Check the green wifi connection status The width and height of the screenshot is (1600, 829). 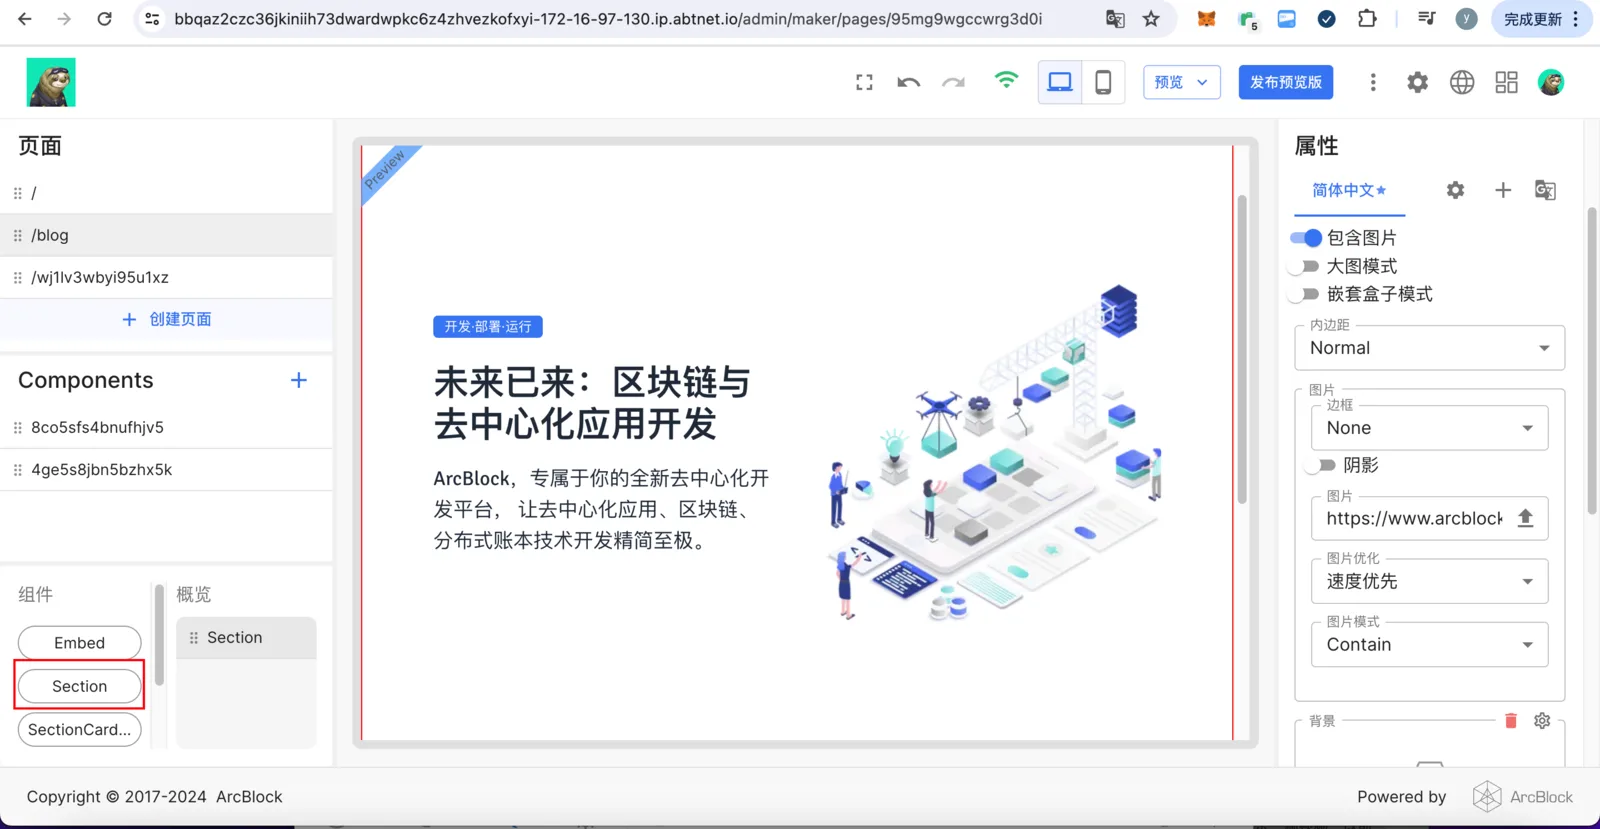click(x=1006, y=80)
